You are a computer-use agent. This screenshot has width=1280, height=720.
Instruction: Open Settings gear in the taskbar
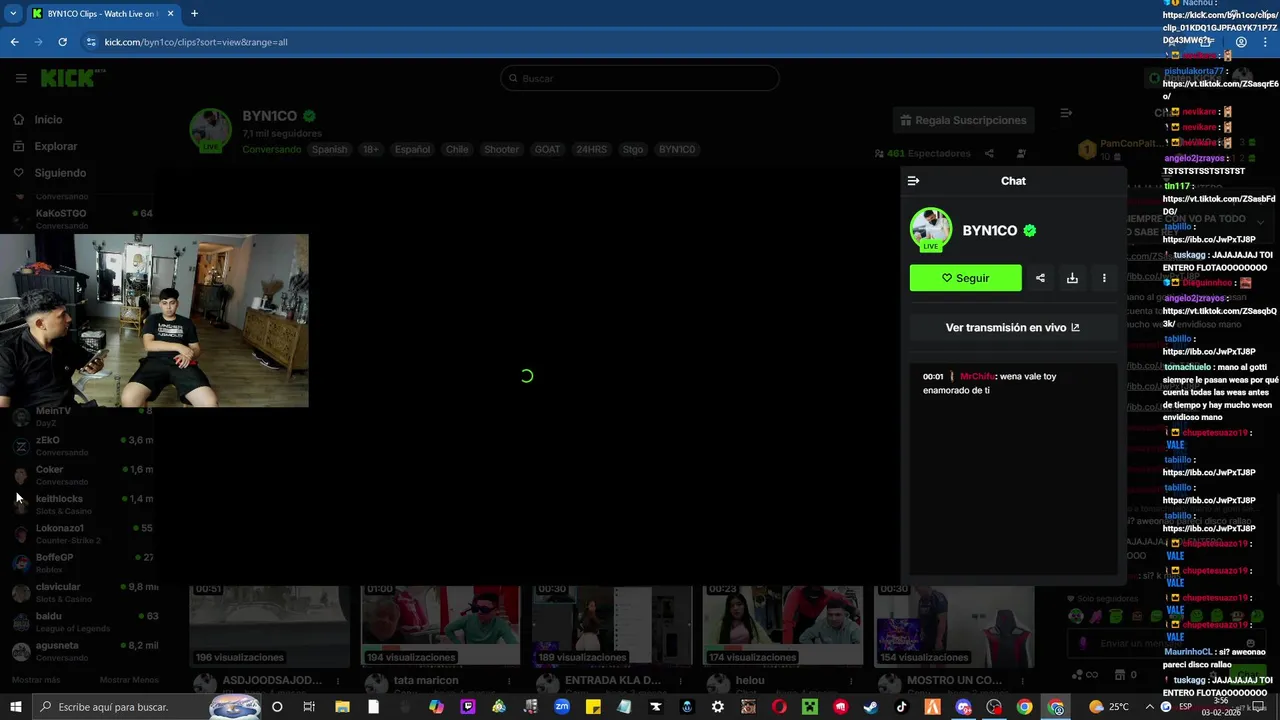(717, 707)
